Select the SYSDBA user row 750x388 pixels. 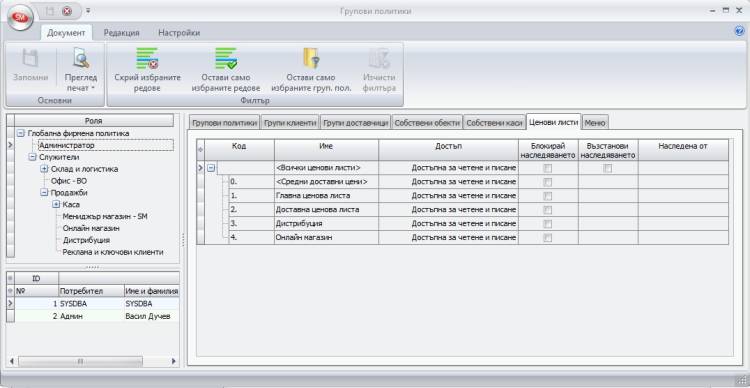pyautogui.click(x=97, y=303)
